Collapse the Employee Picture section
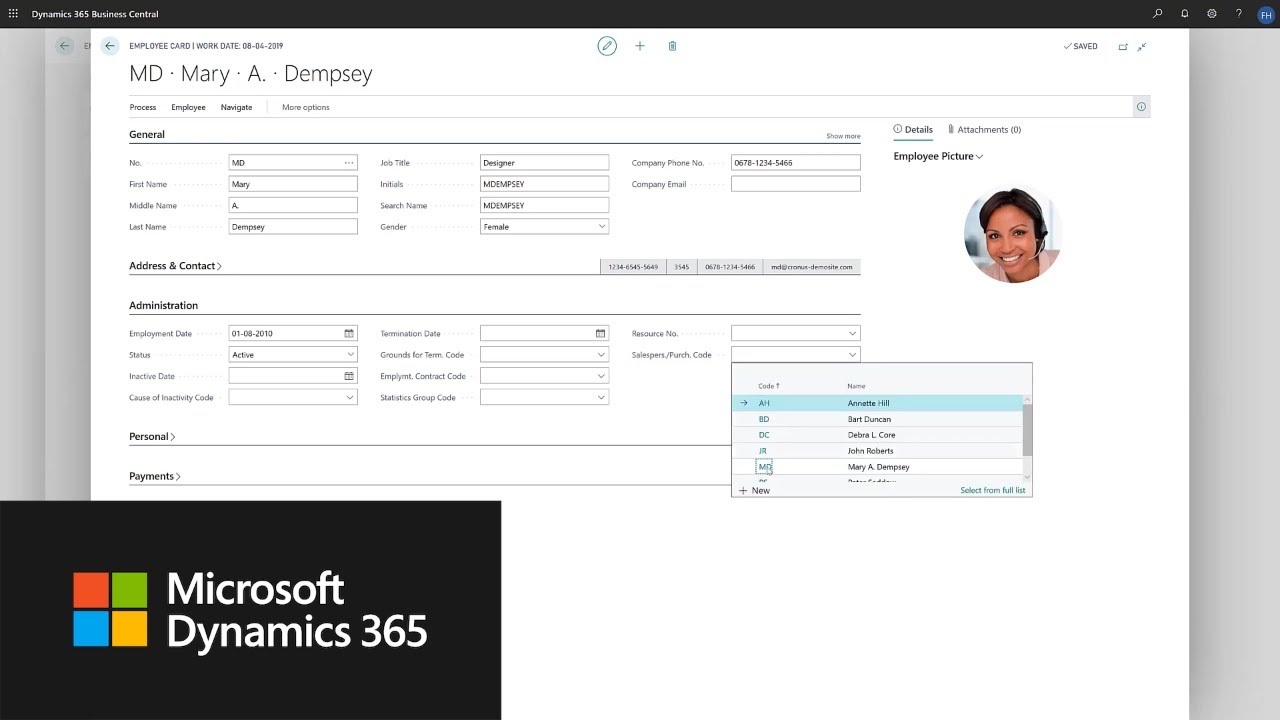The image size is (1280, 720). (x=938, y=157)
